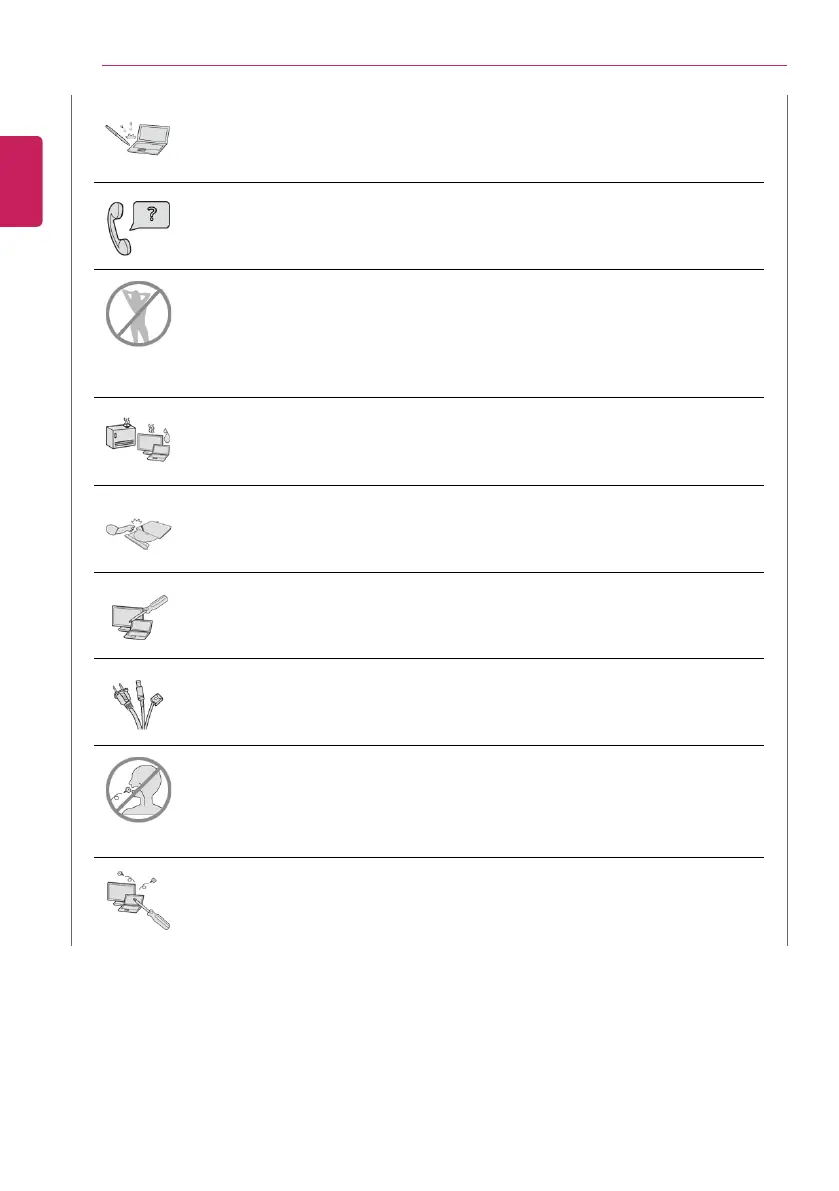839x1191 pixels.
Task: Click the monitor in bottom screw illustration
Action: point(121,893)
